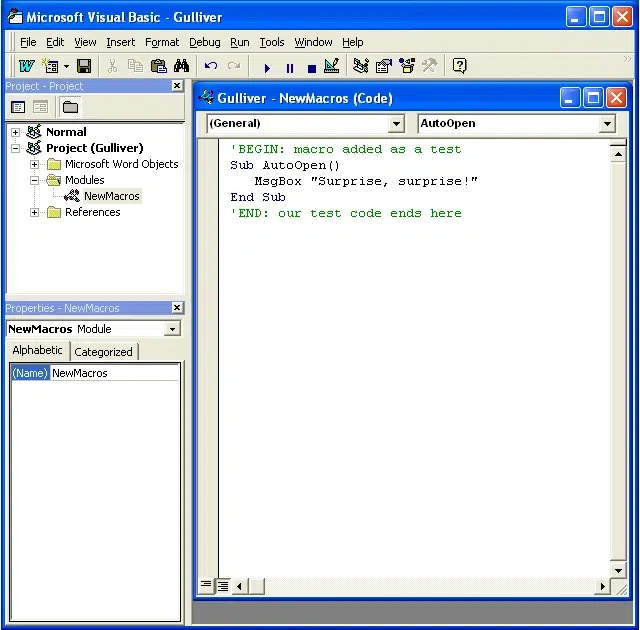The height and width of the screenshot is (630, 640).
Task: Toggle Folders view in Project panel
Action: click(70, 107)
